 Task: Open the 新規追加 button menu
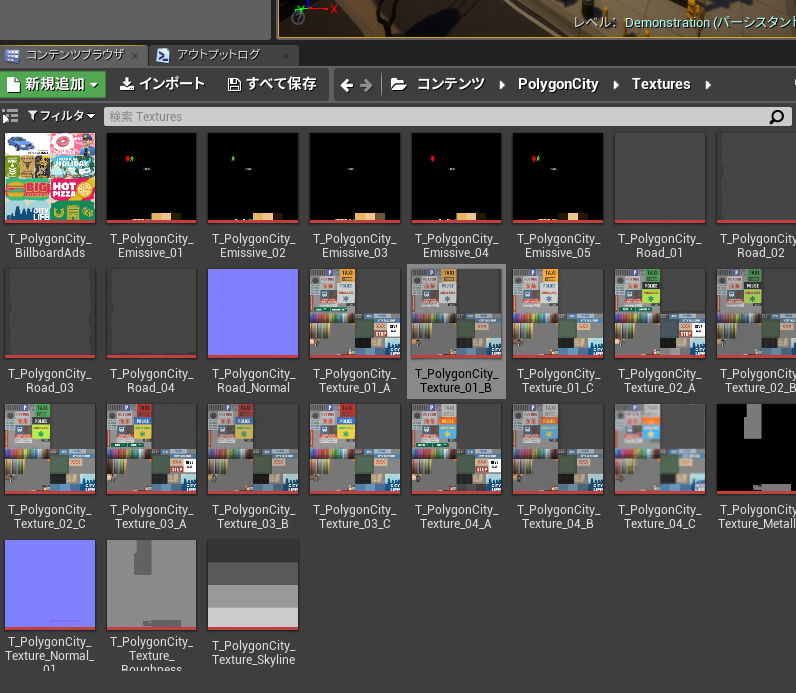pyautogui.click(x=53, y=84)
